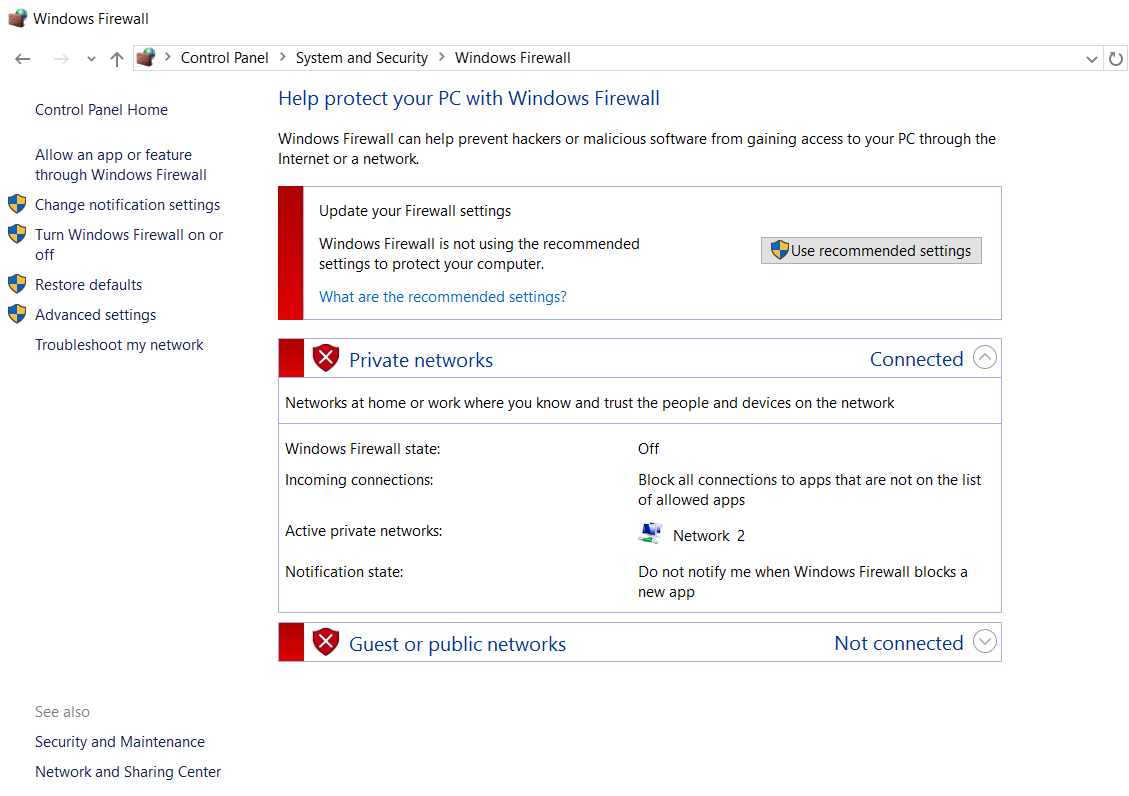Click Windows Firewall title bar icon
The image size is (1129, 796).
(18, 18)
